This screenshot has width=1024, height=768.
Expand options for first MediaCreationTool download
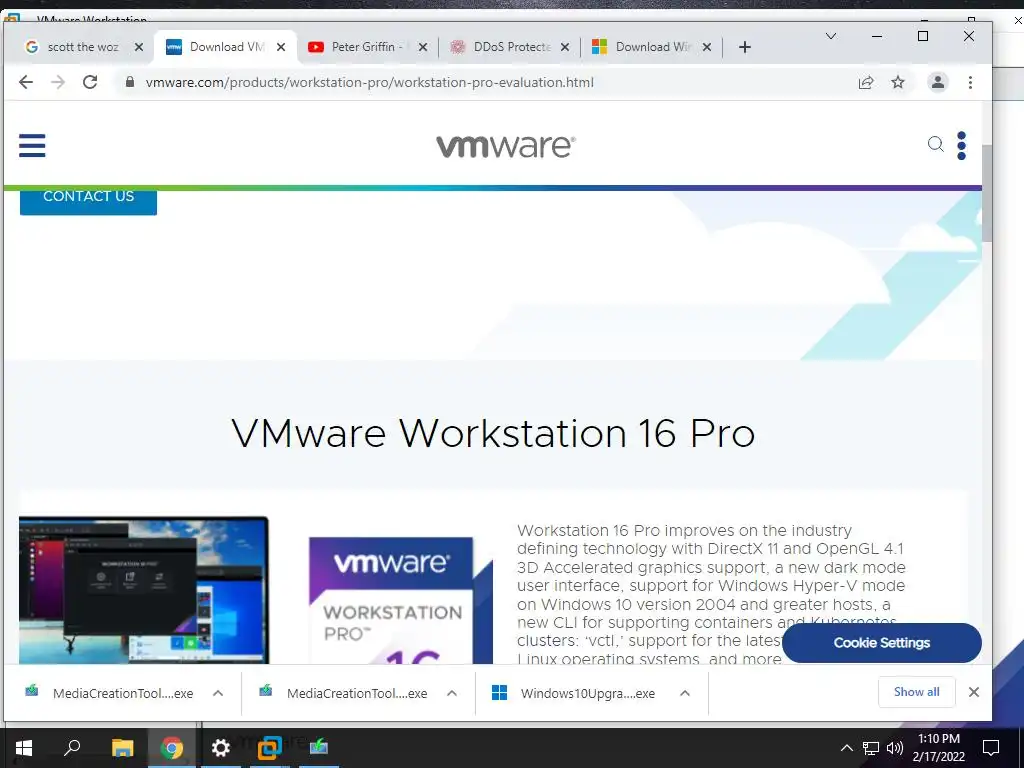point(218,693)
